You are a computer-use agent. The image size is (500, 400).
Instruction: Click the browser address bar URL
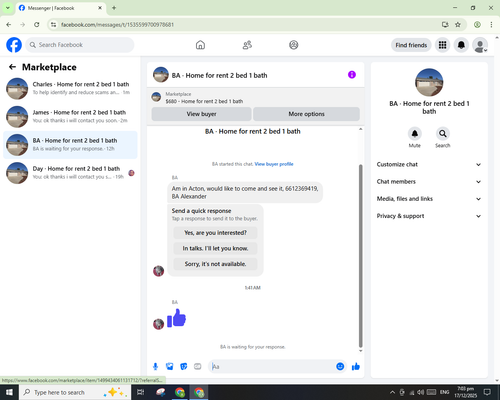point(118,25)
